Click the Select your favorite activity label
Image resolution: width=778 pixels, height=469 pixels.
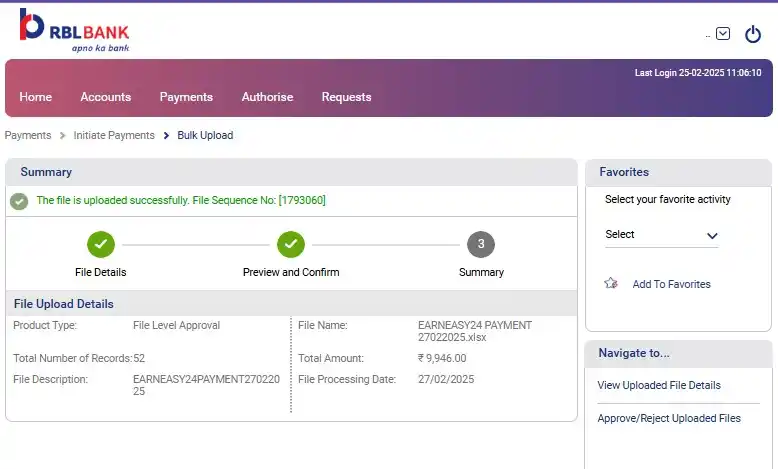667,199
